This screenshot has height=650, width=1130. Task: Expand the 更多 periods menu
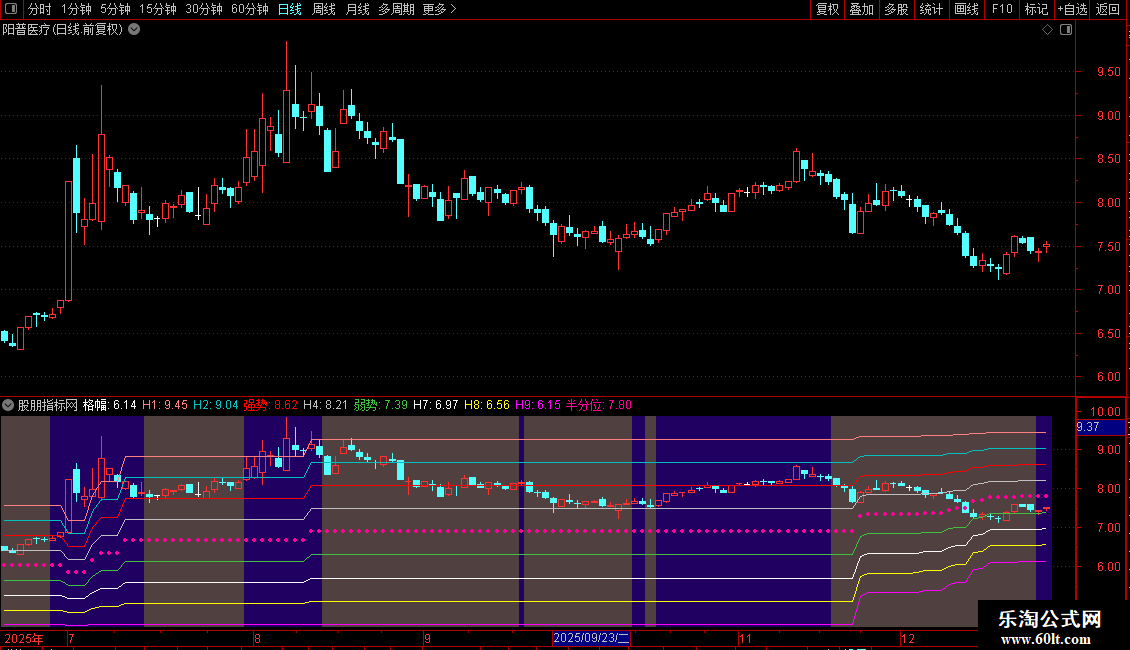click(x=439, y=9)
